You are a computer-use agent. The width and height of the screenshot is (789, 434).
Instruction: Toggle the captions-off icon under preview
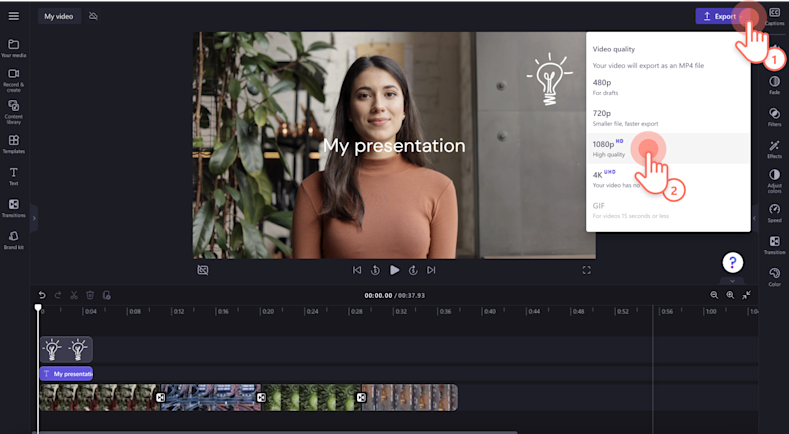pyautogui.click(x=203, y=270)
